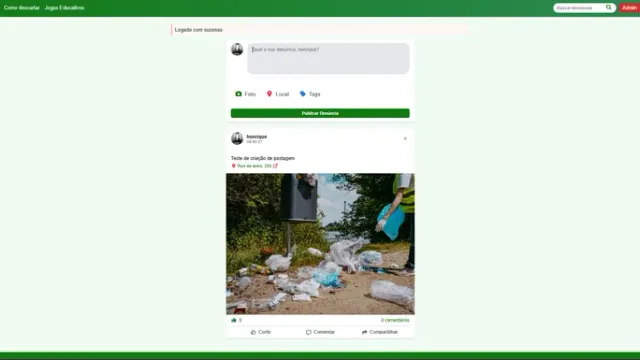The height and width of the screenshot is (360, 640).
Task: Click the denúncia text area
Action: pos(328,58)
